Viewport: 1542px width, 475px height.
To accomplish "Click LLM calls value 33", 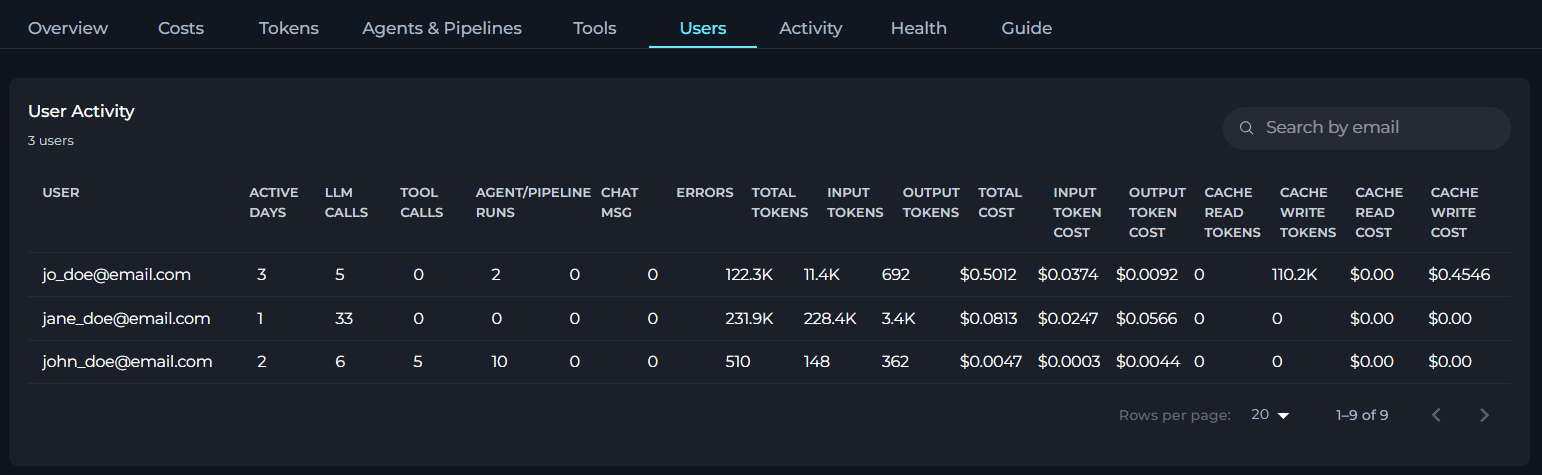I will pos(346,318).
